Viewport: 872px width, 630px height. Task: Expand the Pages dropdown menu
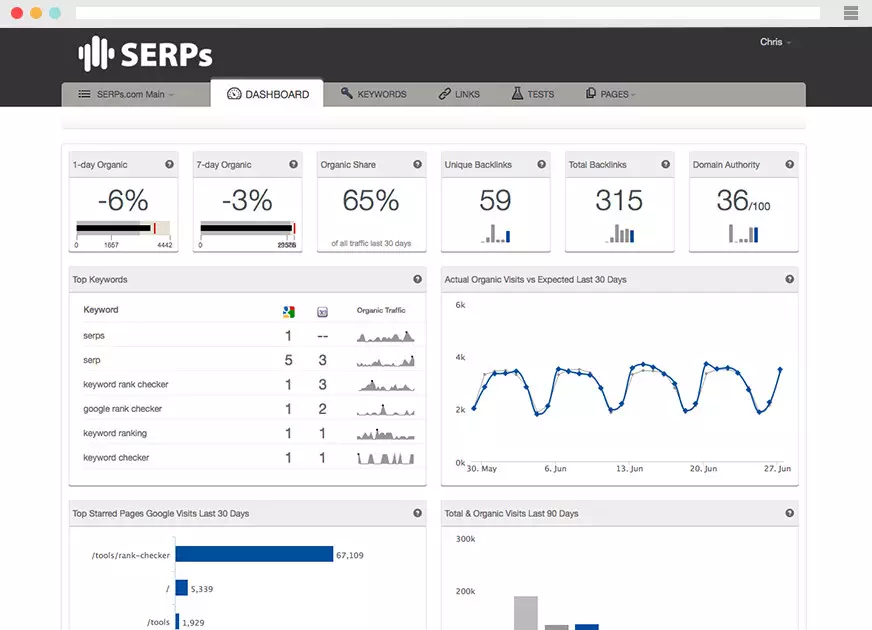pyautogui.click(x=610, y=95)
